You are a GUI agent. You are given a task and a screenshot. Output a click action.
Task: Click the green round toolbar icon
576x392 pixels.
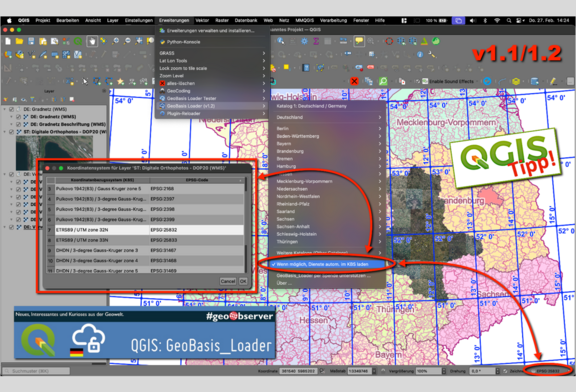(436, 41)
